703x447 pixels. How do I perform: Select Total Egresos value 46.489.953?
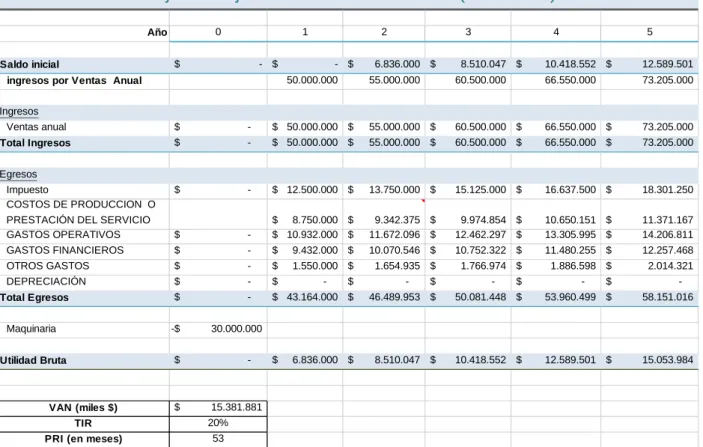(x=395, y=297)
